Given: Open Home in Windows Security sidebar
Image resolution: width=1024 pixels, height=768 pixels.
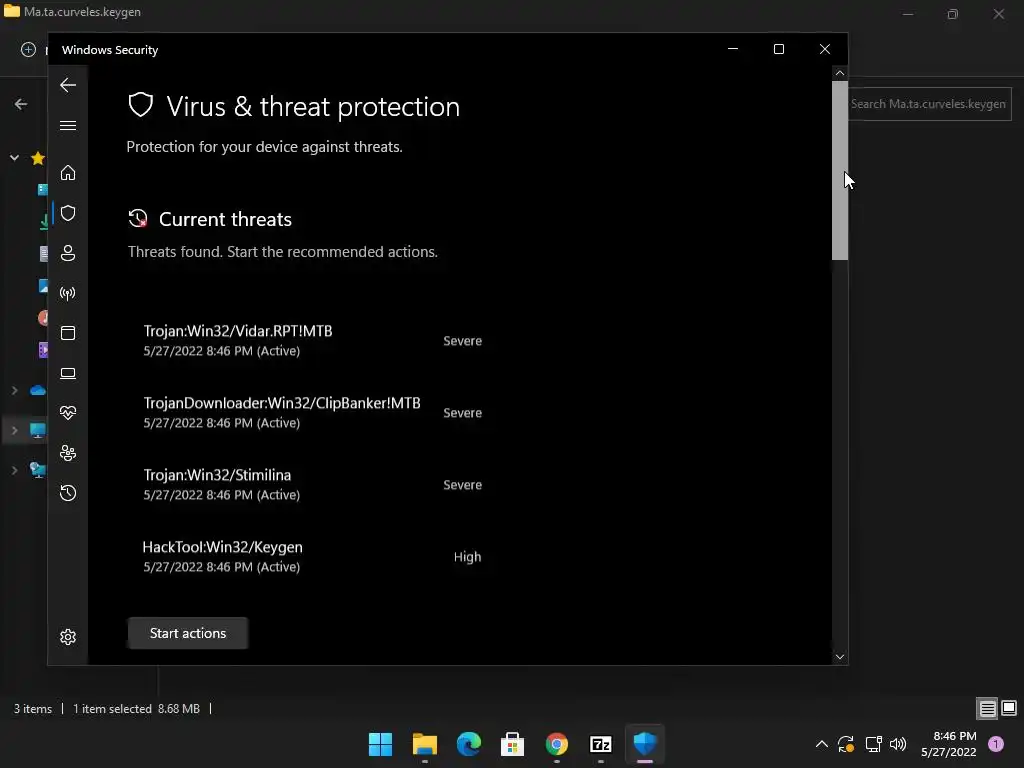Looking at the screenshot, I should 68,173.
